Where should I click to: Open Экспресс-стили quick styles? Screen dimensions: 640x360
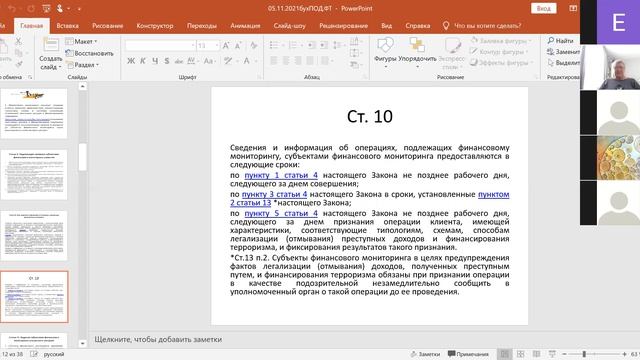pos(451,53)
